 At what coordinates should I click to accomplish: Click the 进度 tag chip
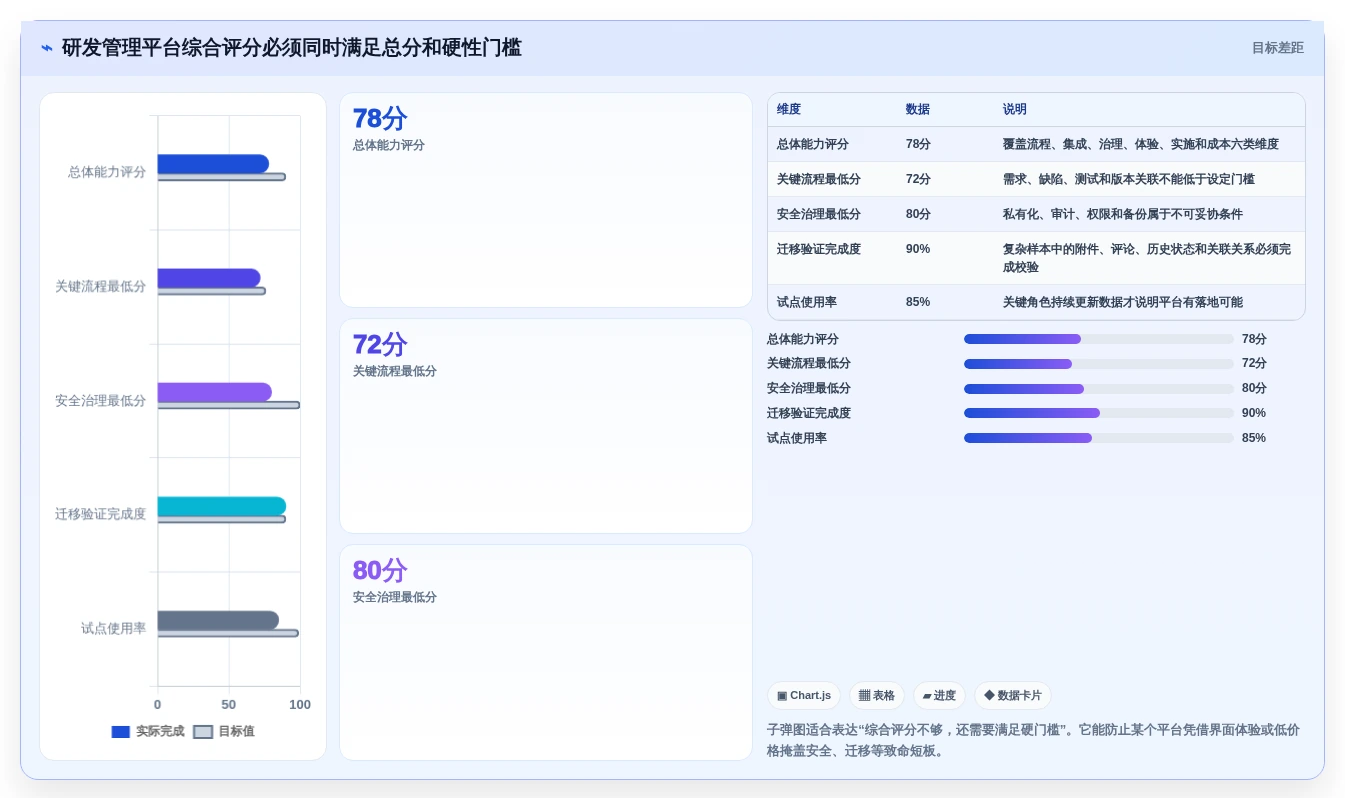[939, 695]
